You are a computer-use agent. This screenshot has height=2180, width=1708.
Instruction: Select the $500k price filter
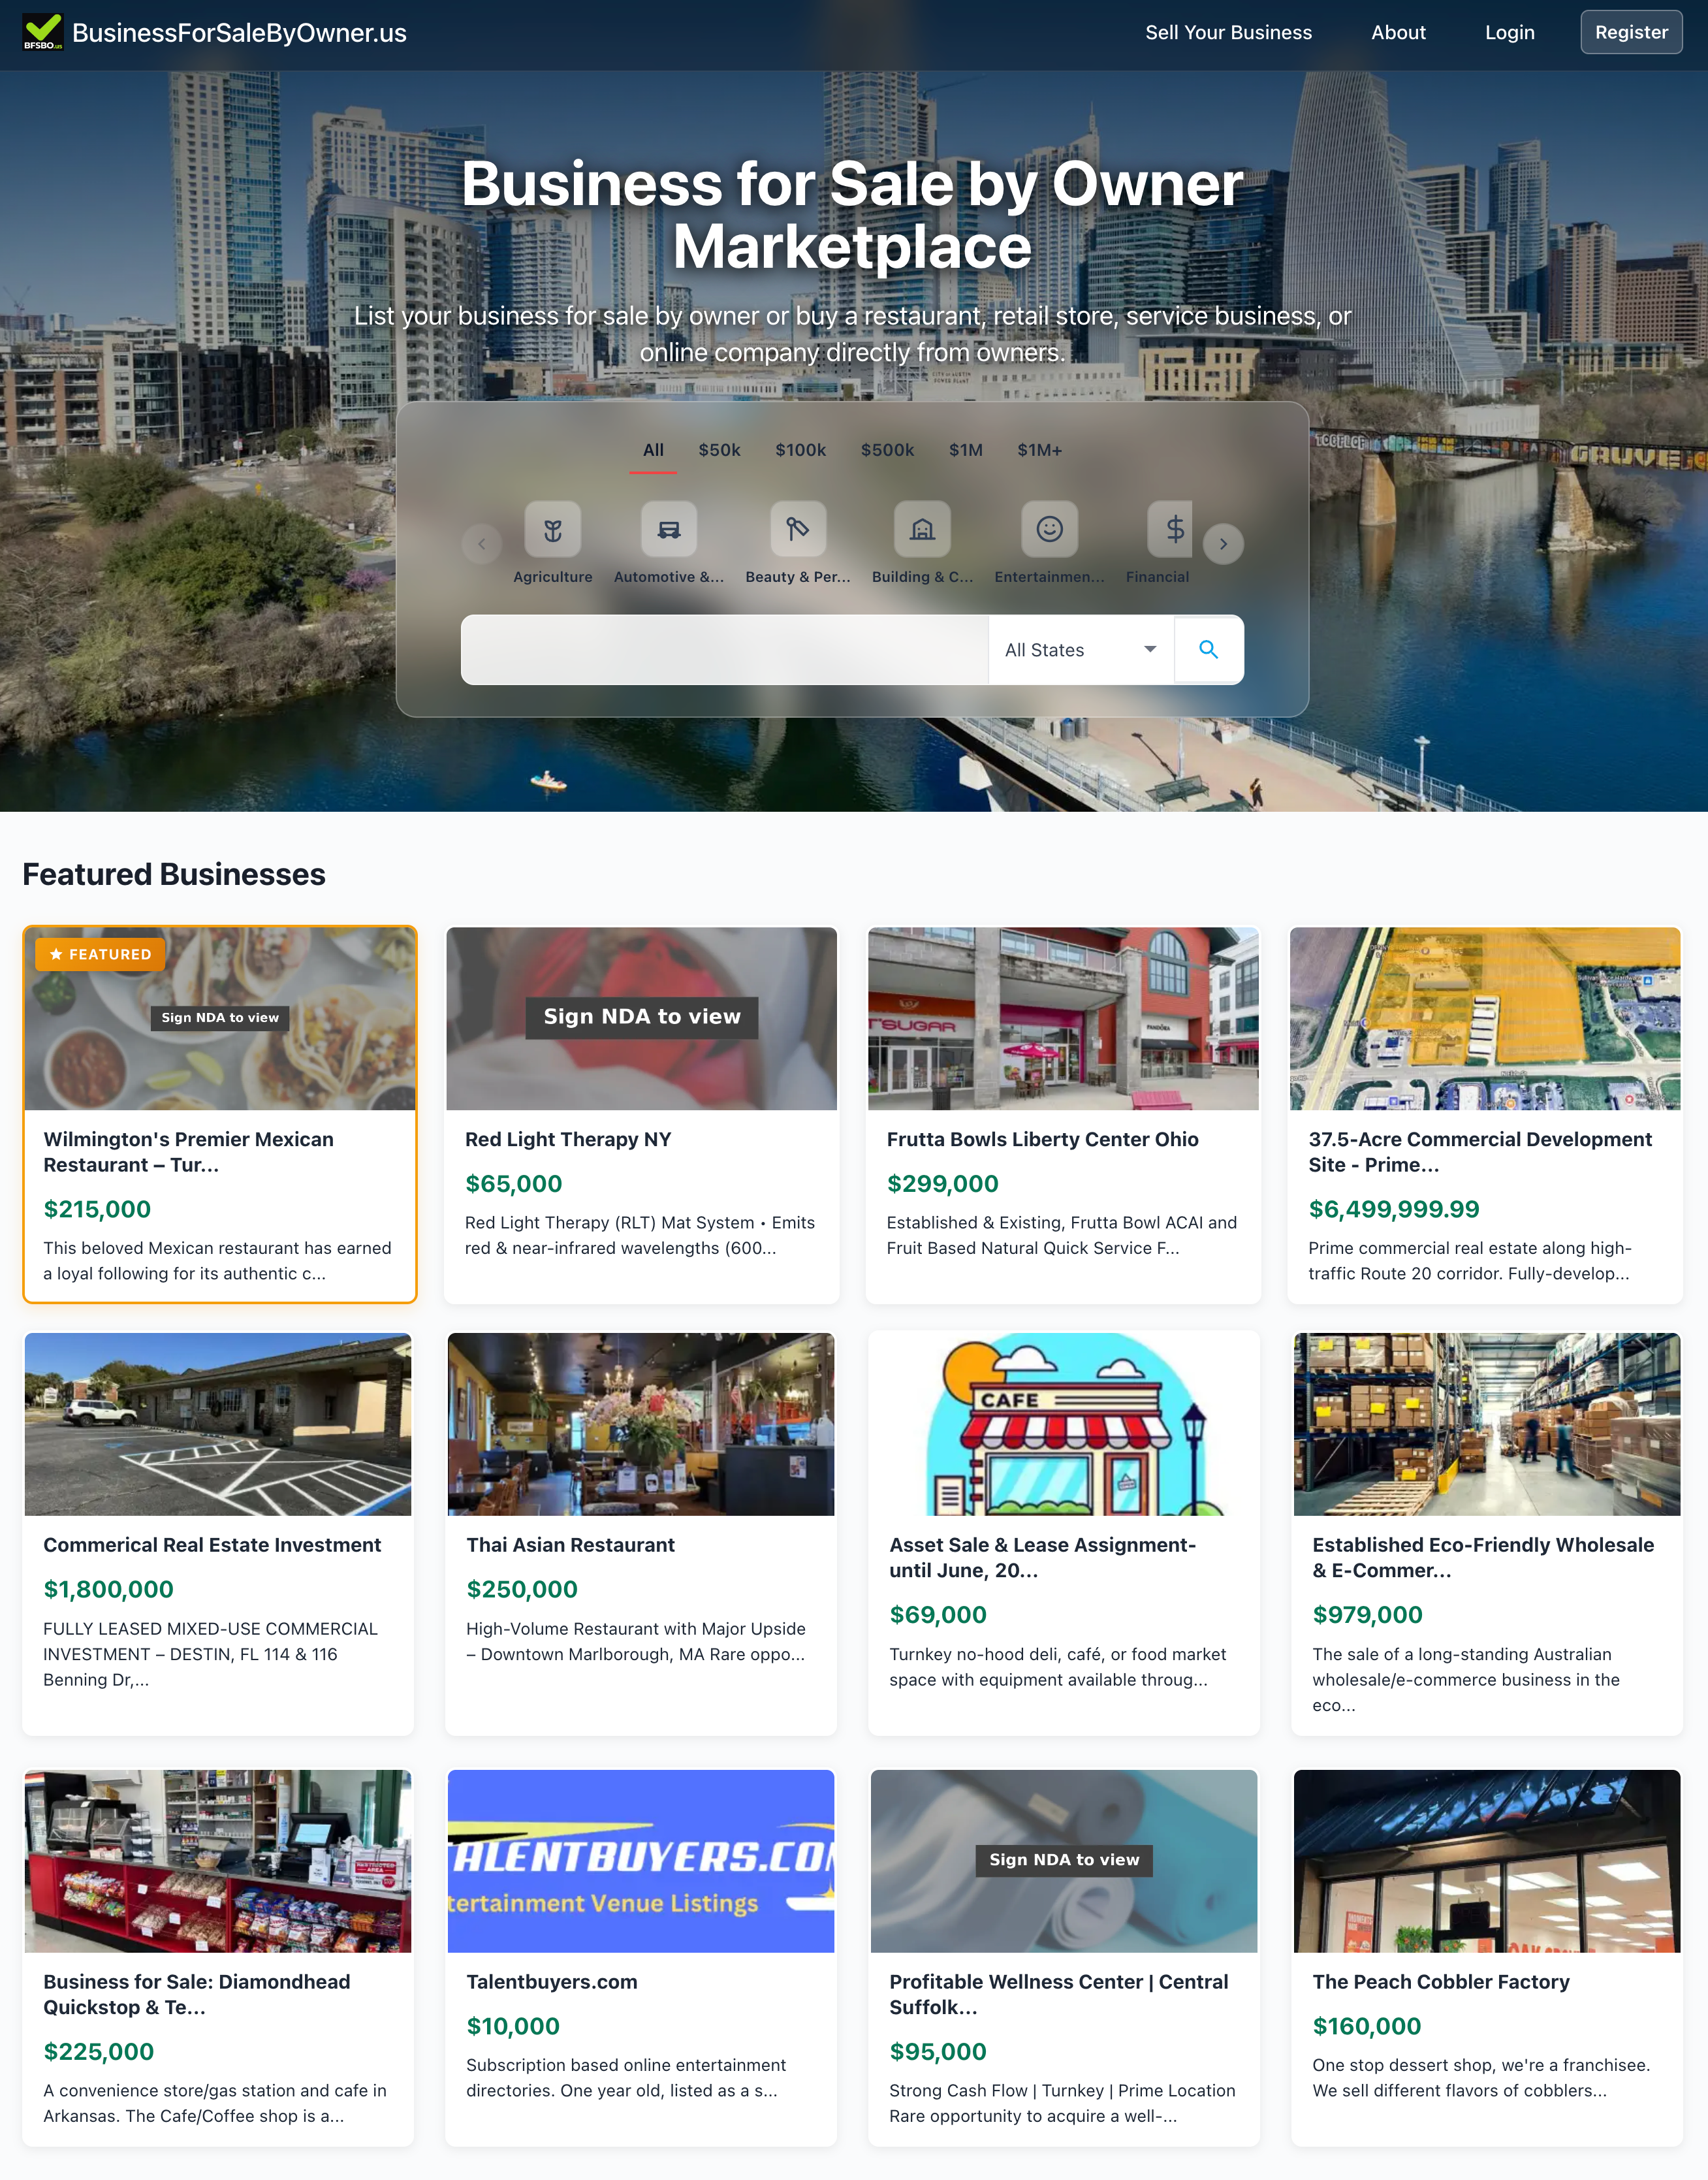tap(887, 450)
